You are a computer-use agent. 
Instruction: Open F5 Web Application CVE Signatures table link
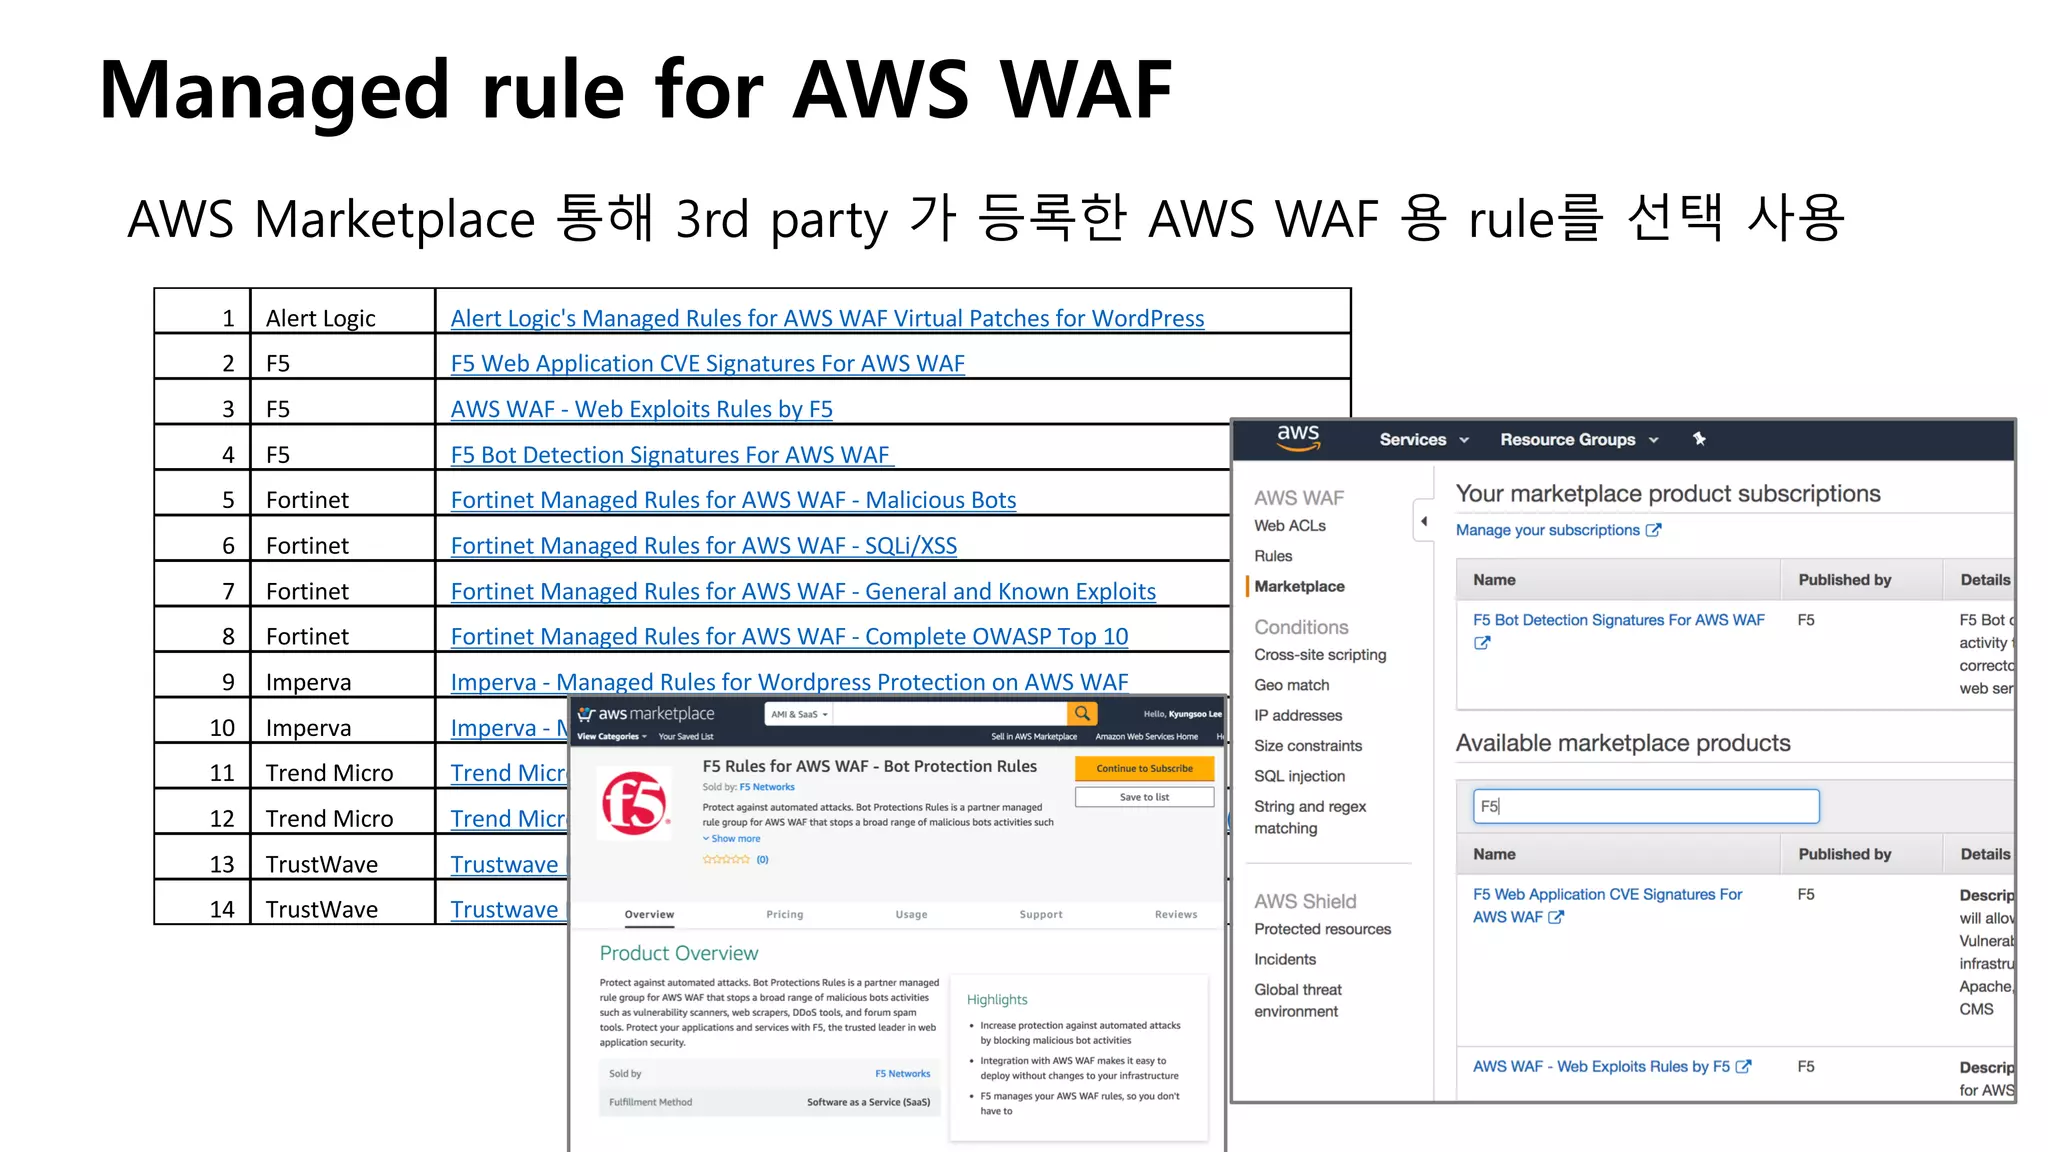(707, 364)
